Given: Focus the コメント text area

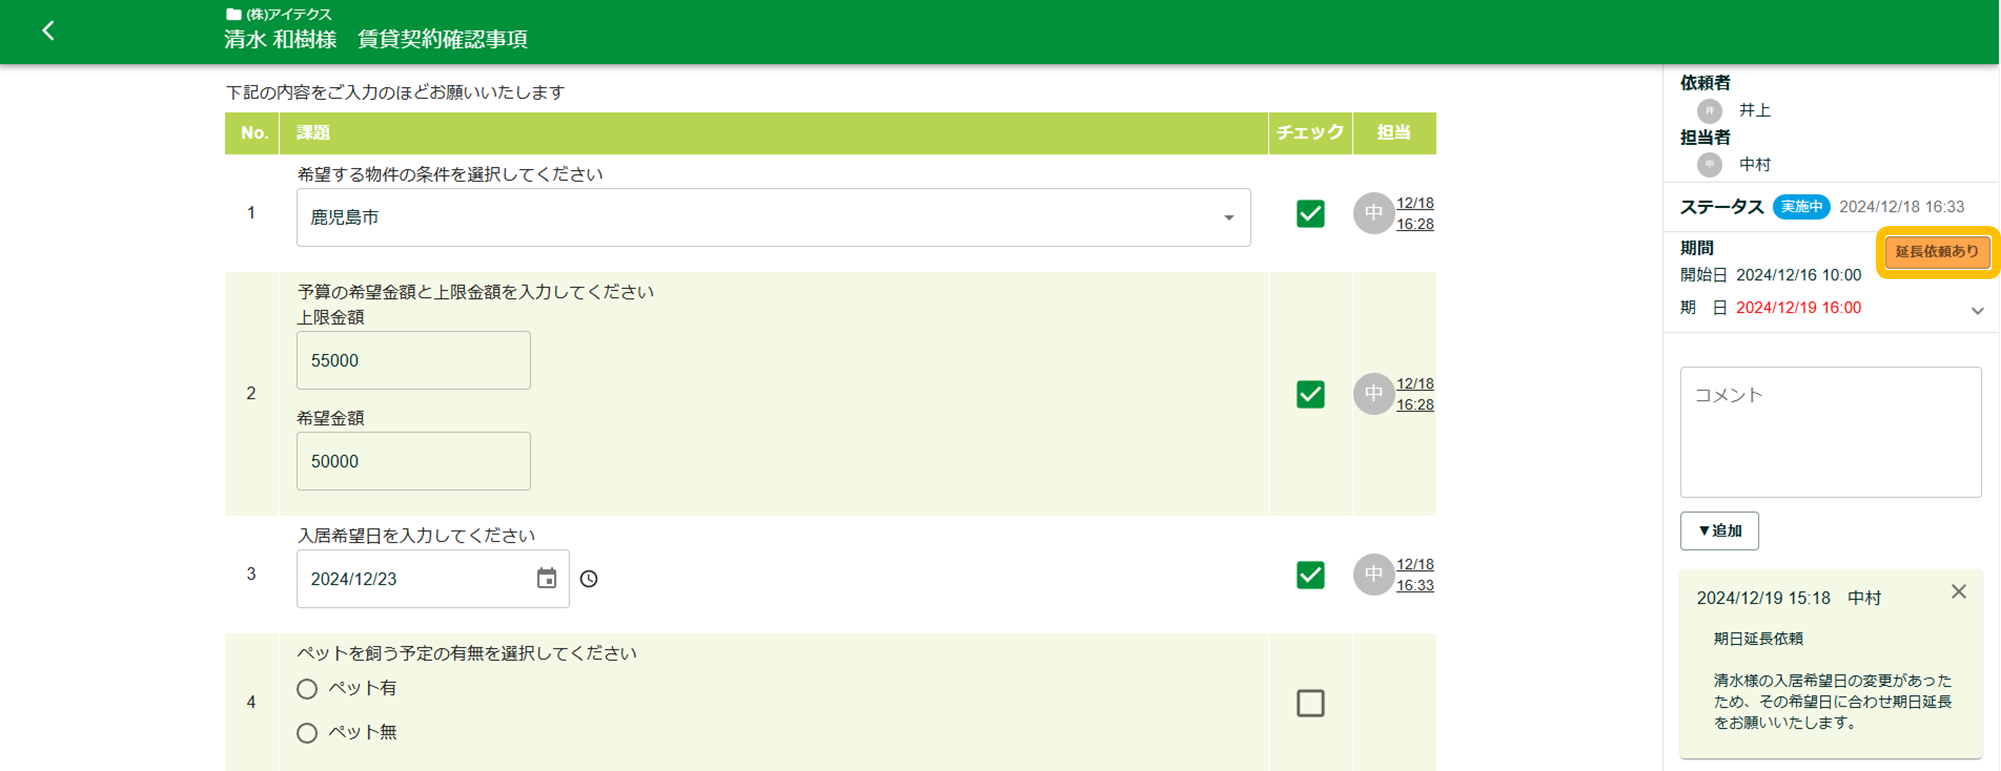Looking at the screenshot, I should [x=1830, y=432].
